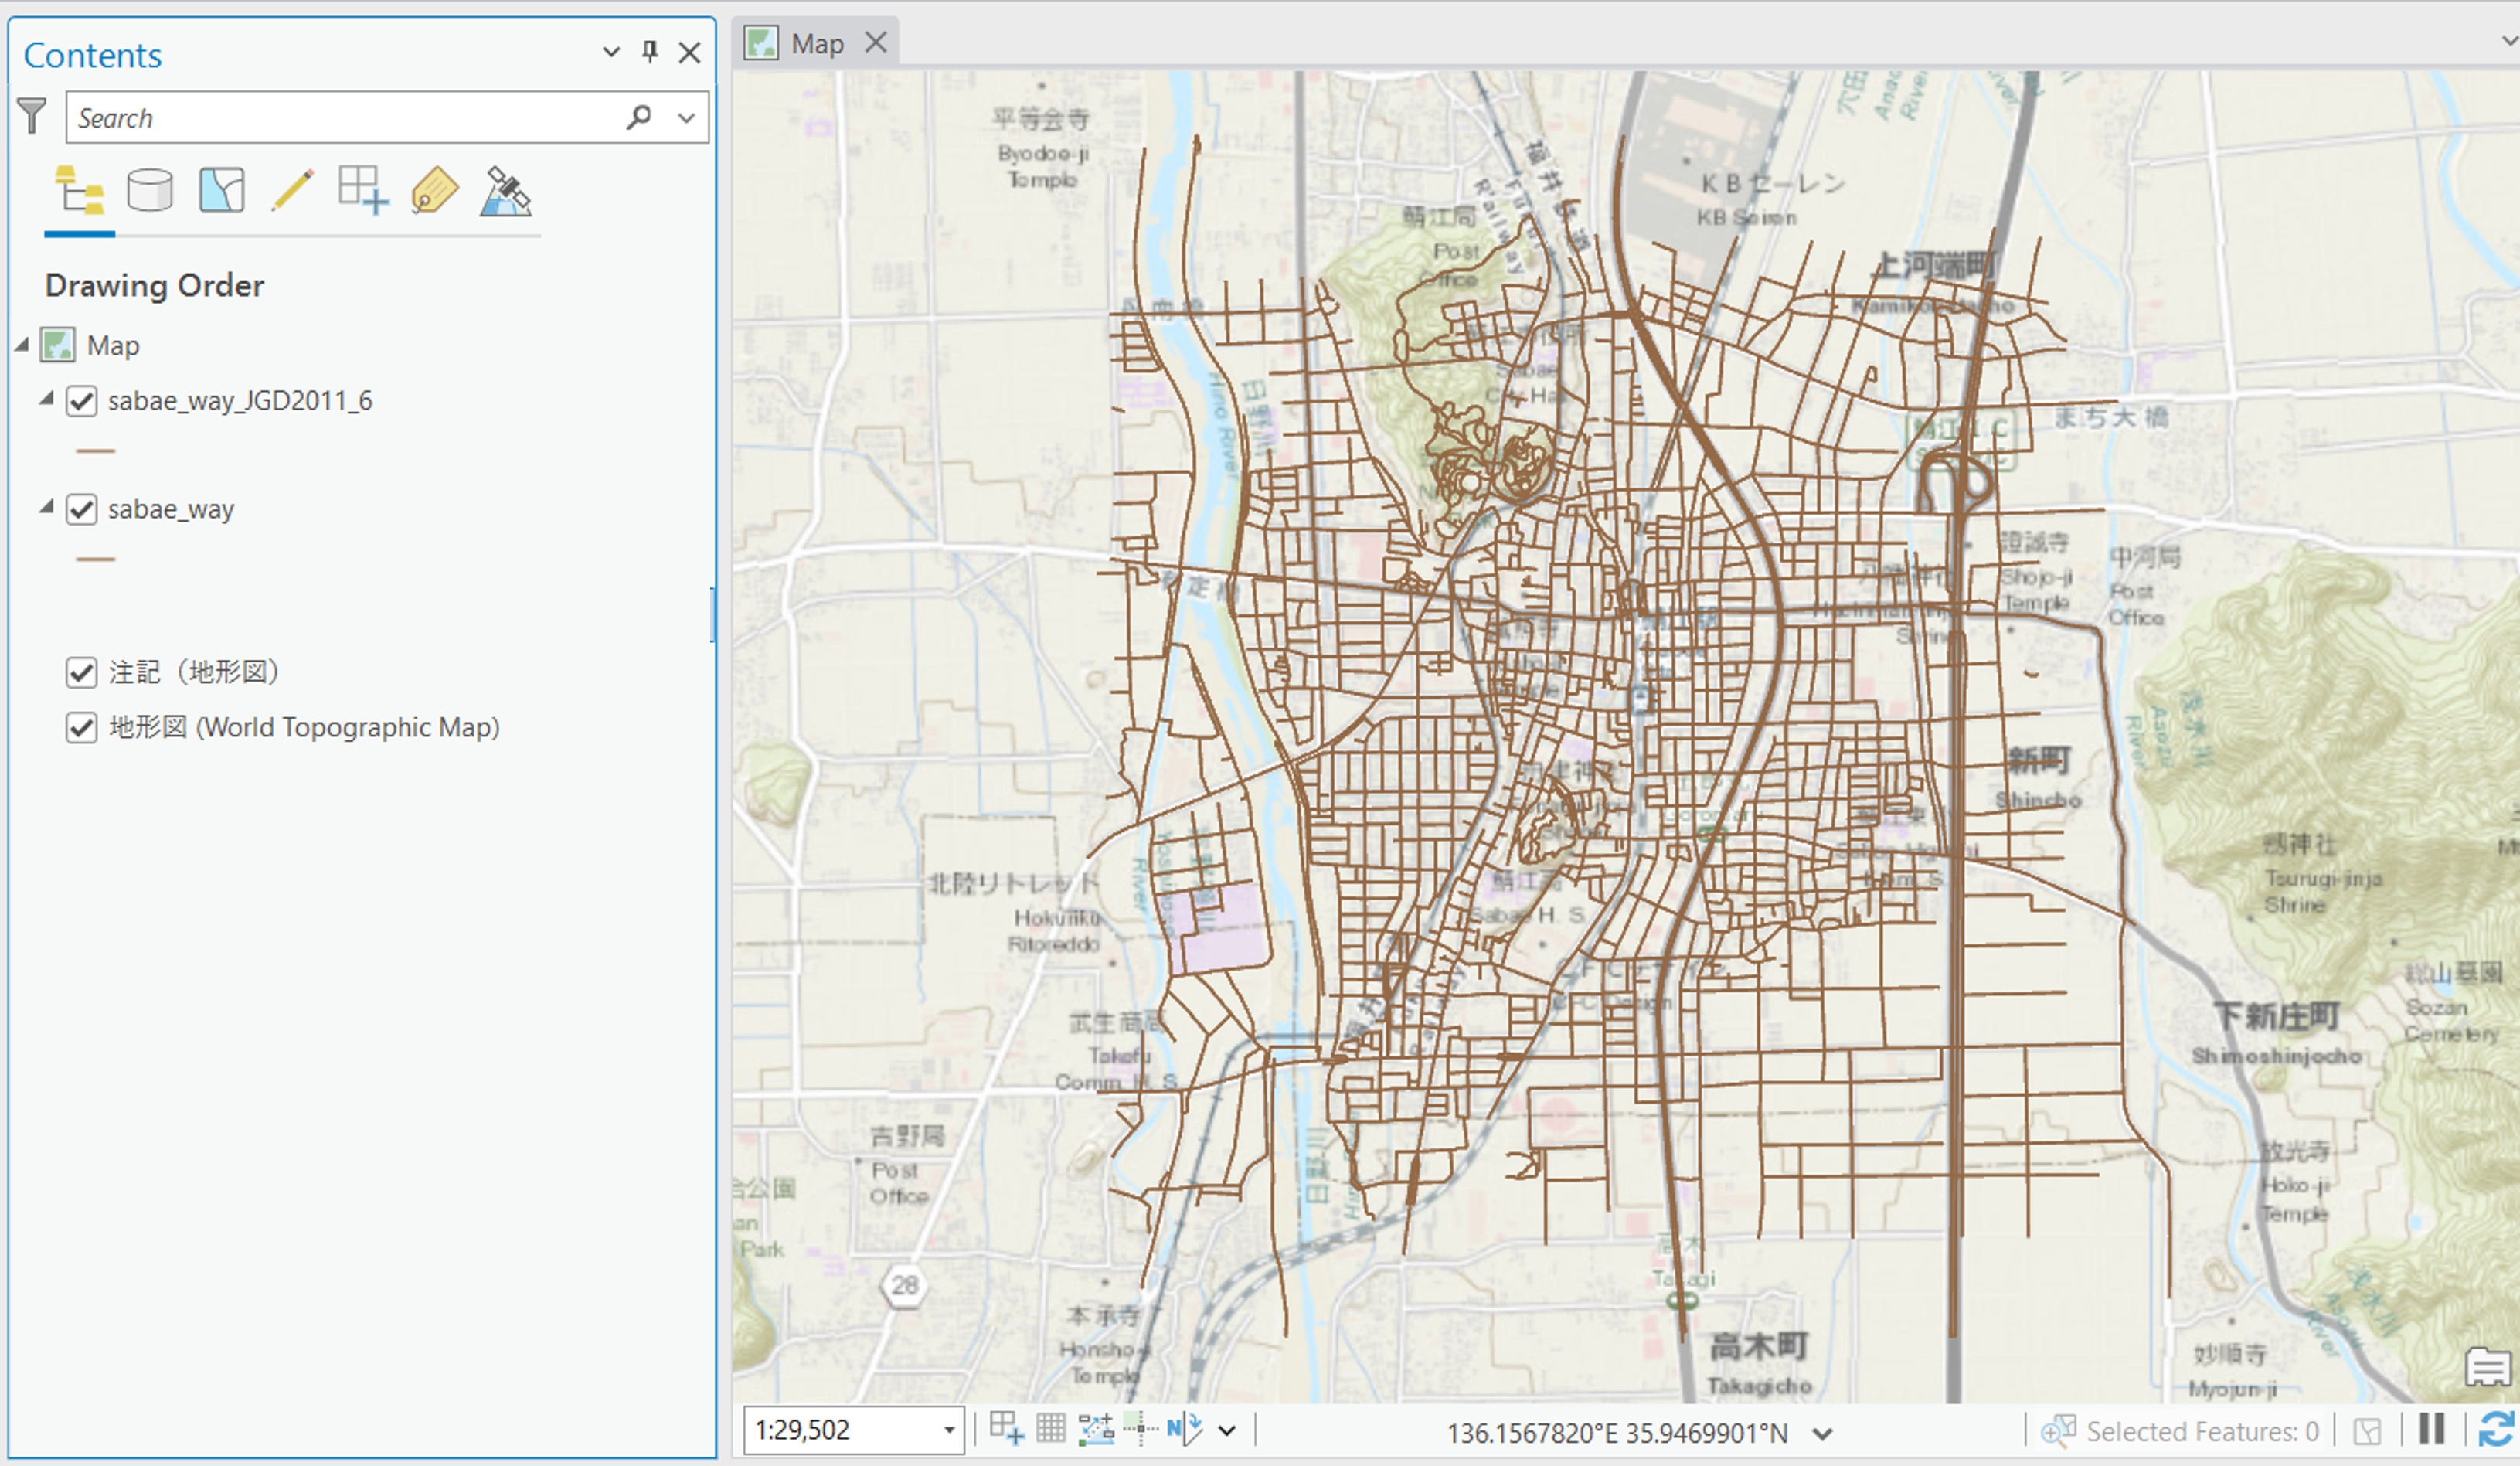Open coordinate display units dropdown
Viewport: 2520px width, 1466px height.
[x=1822, y=1434]
